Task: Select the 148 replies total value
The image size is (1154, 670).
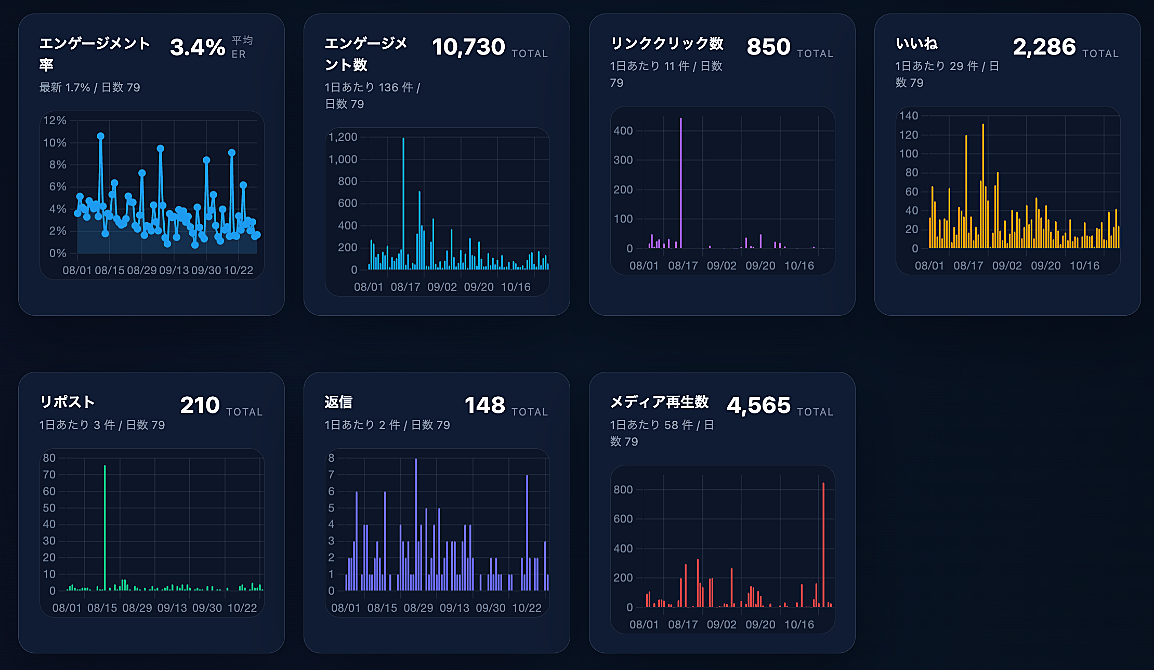Action: (484, 405)
